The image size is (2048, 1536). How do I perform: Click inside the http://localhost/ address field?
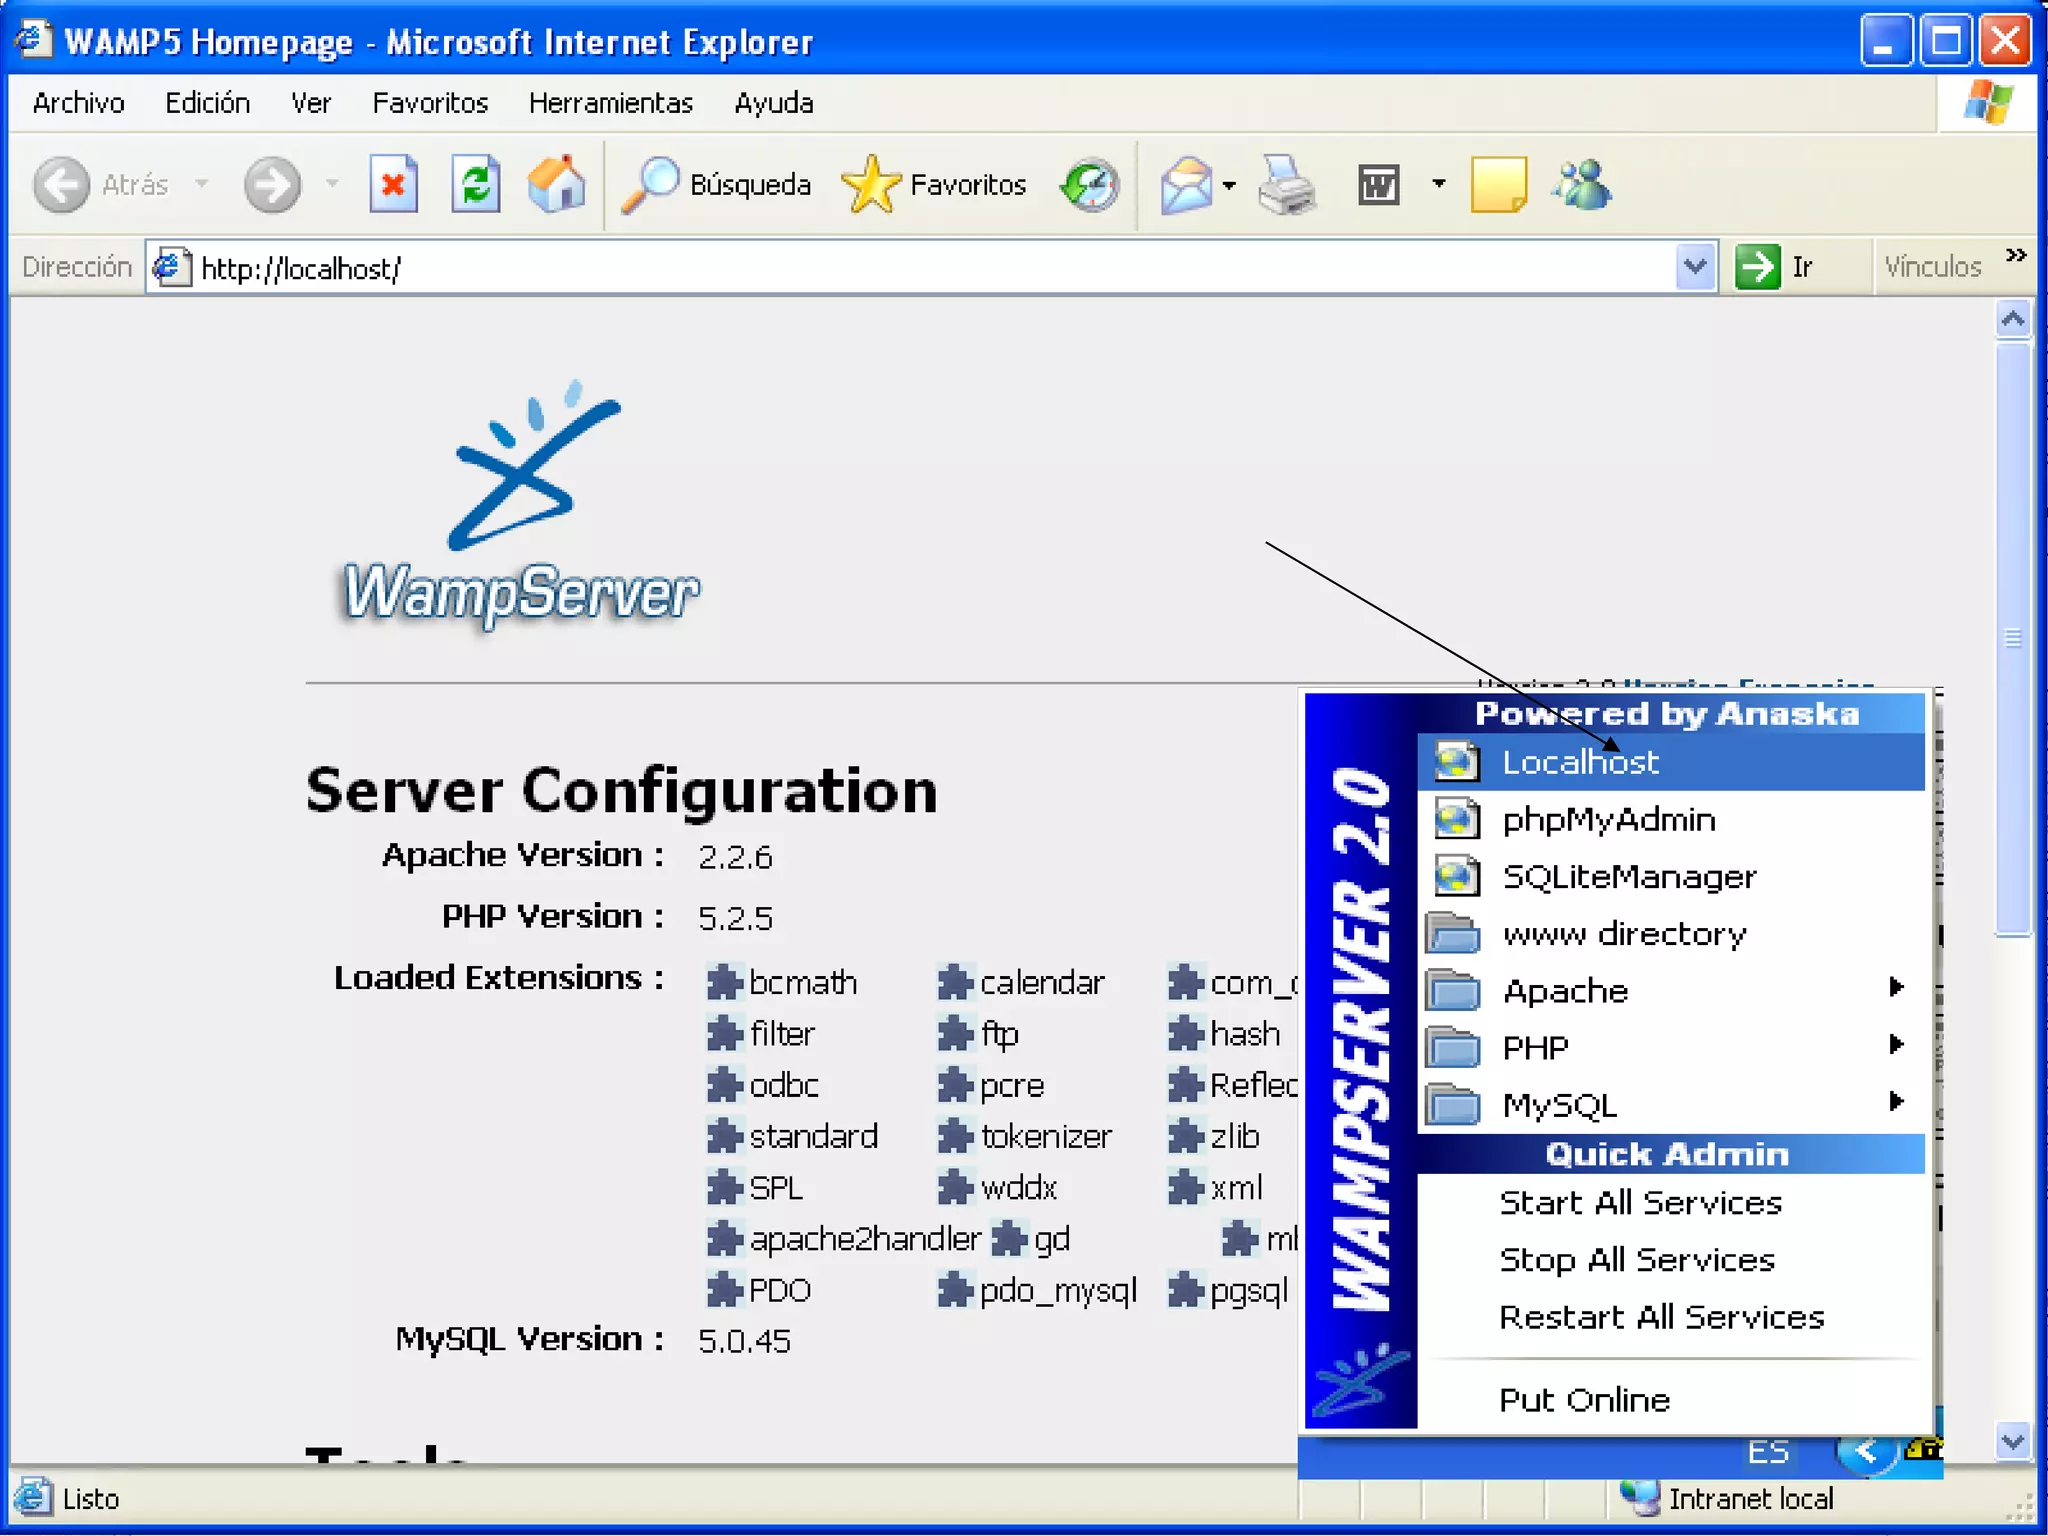coord(900,268)
